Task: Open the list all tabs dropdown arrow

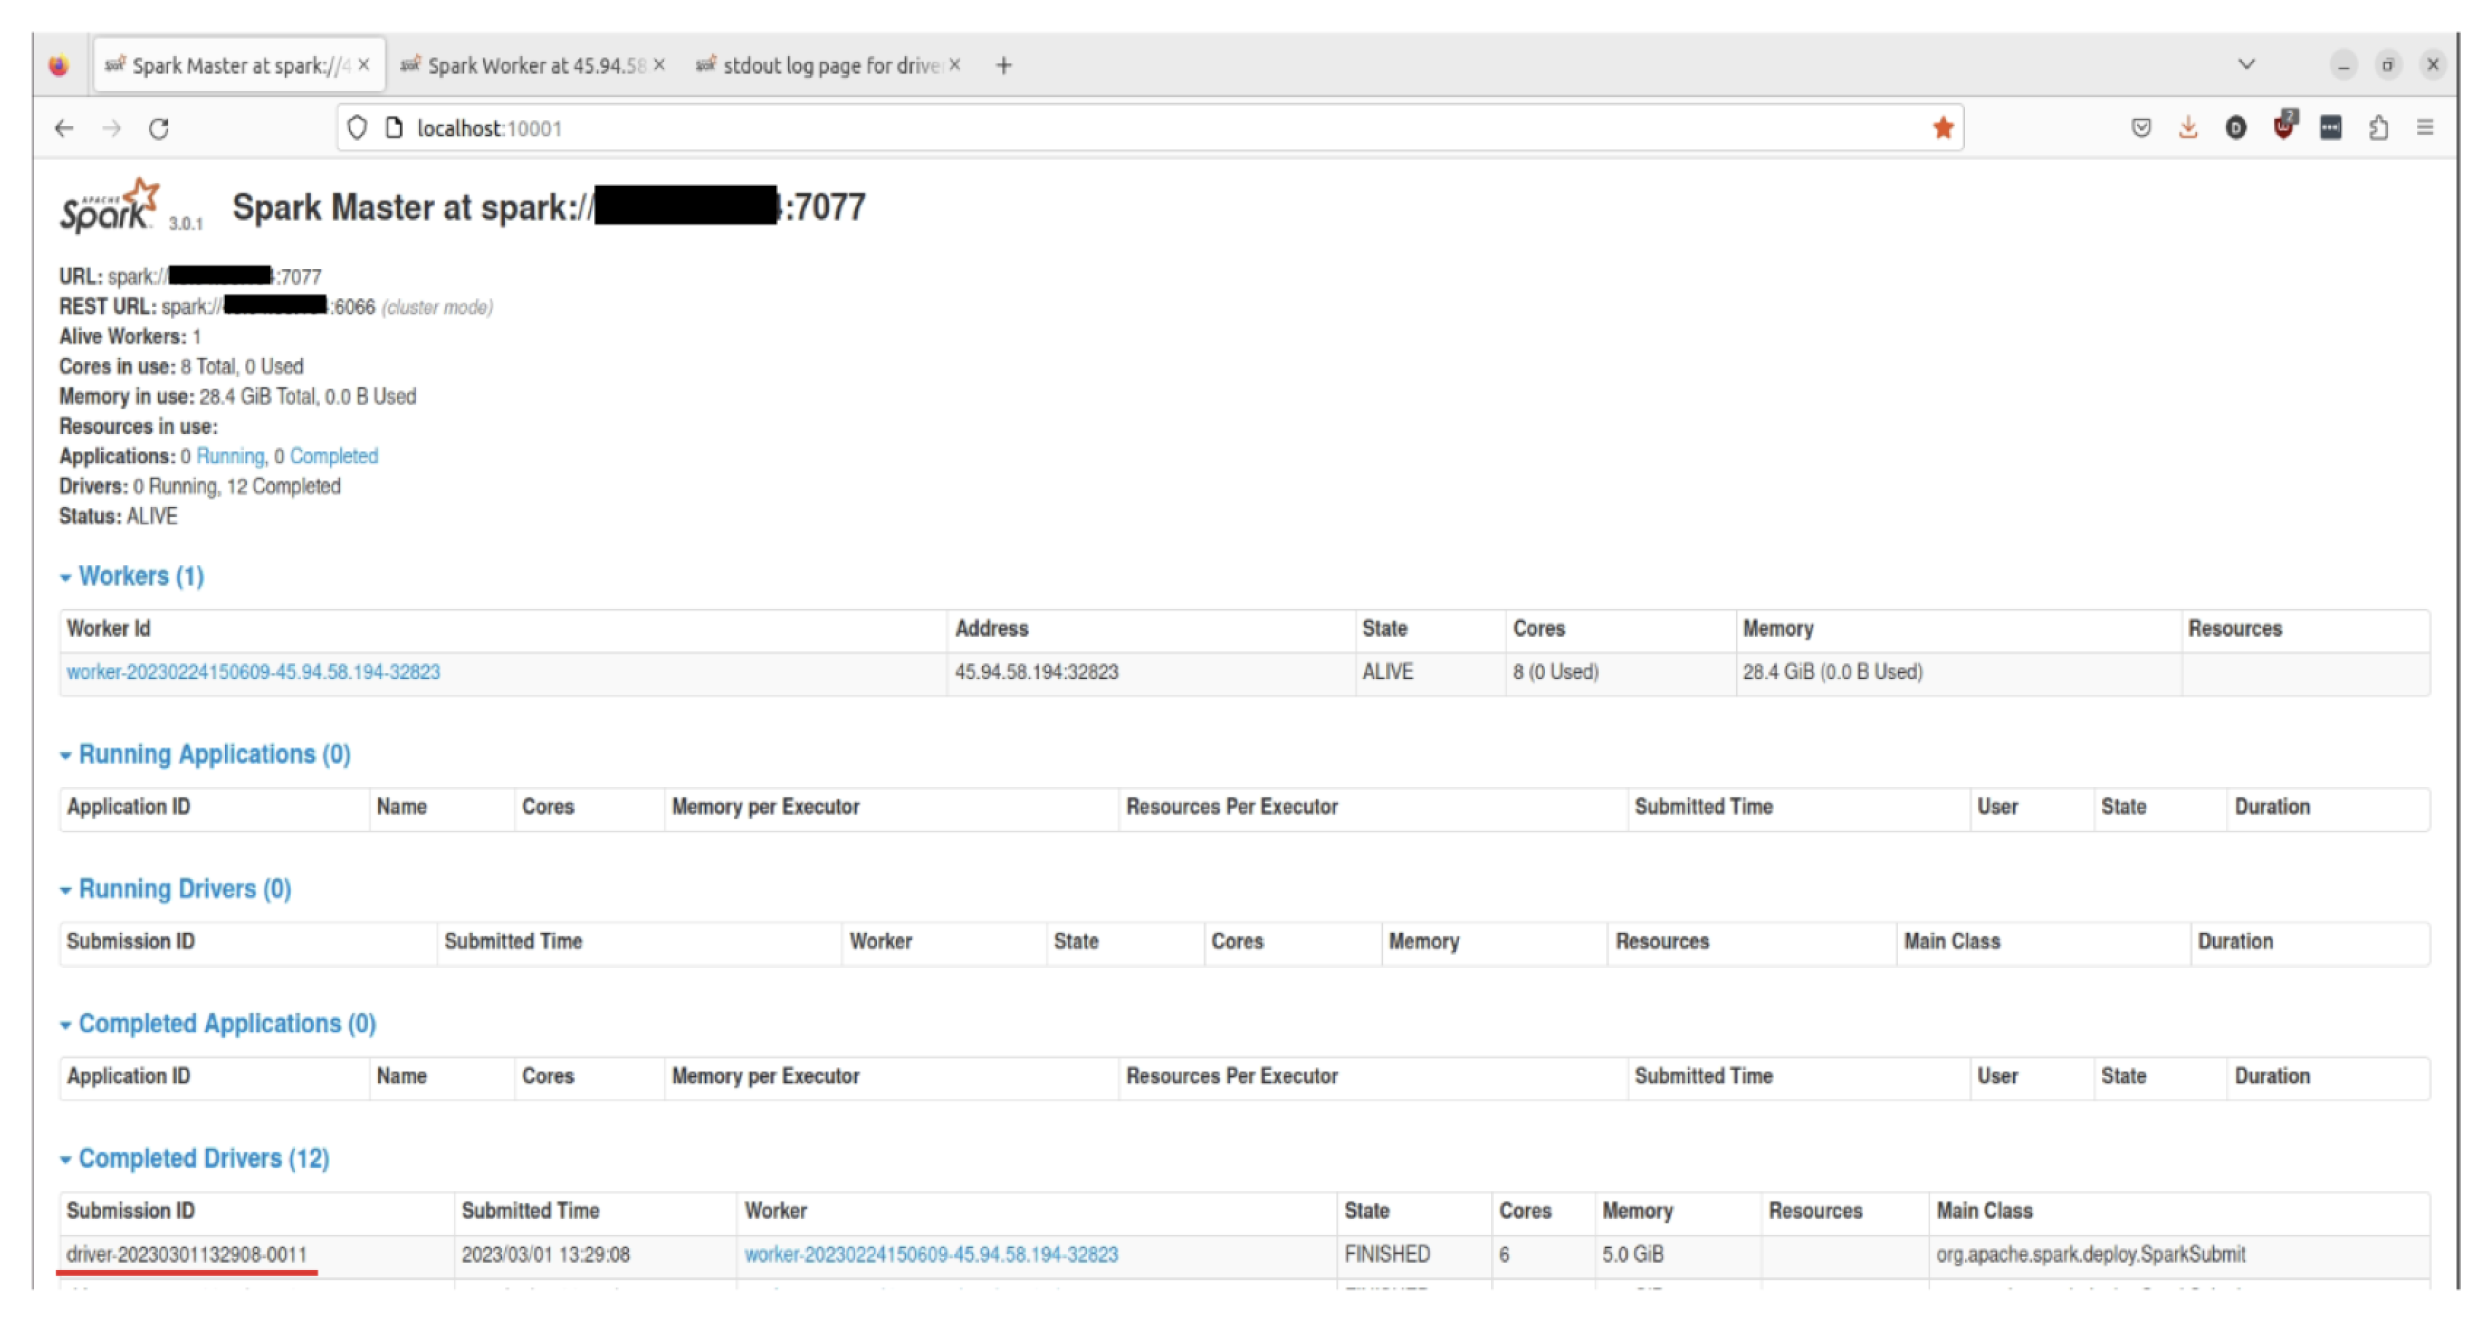Action: point(2246,65)
